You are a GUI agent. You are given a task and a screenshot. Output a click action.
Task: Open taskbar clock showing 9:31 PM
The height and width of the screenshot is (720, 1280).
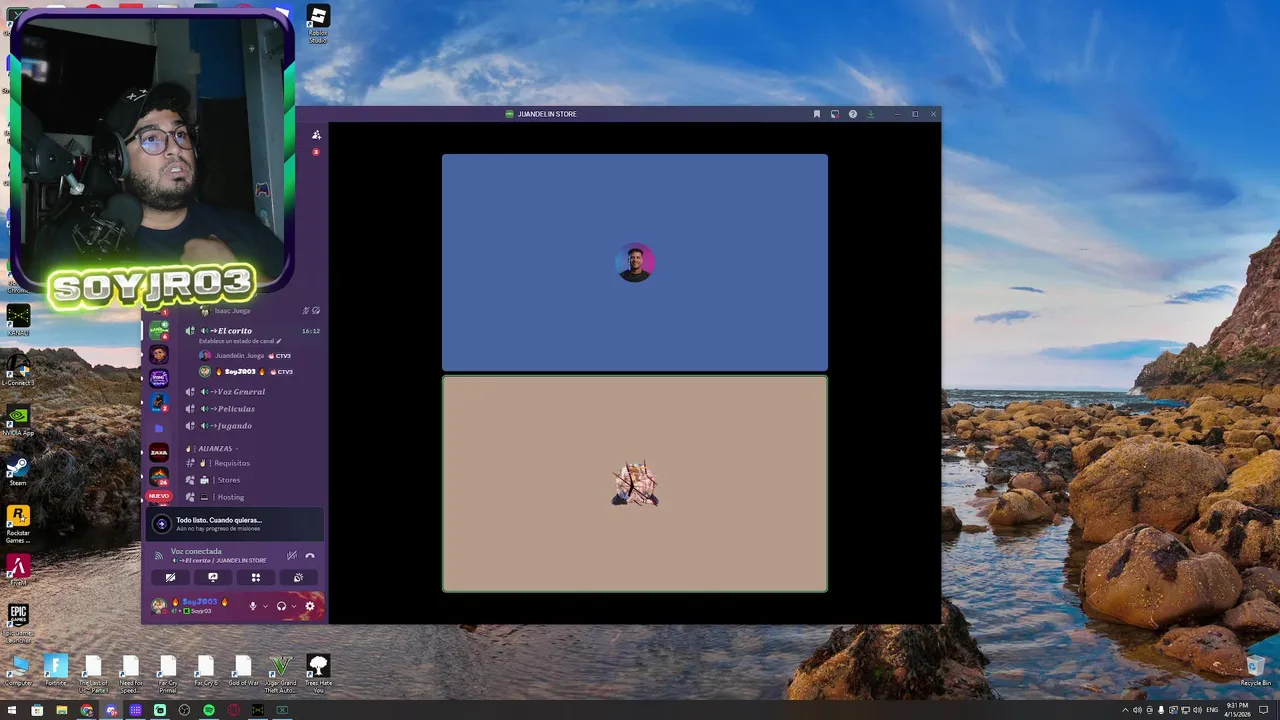(1237, 710)
